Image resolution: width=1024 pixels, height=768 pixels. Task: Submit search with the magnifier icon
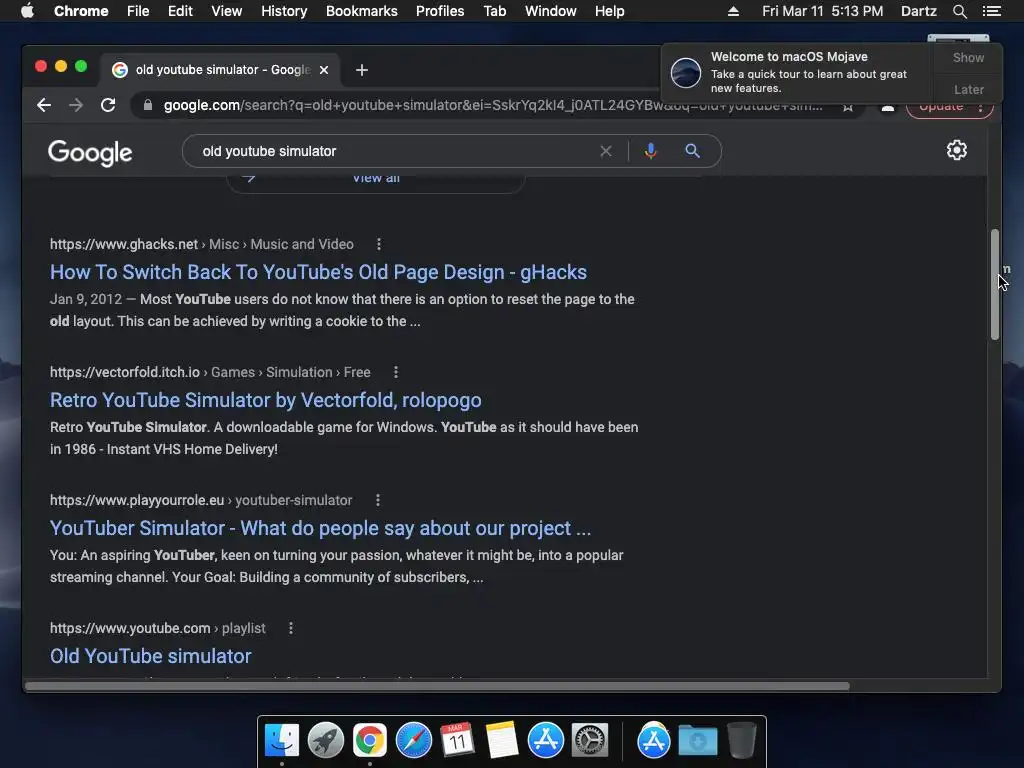coord(692,151)
